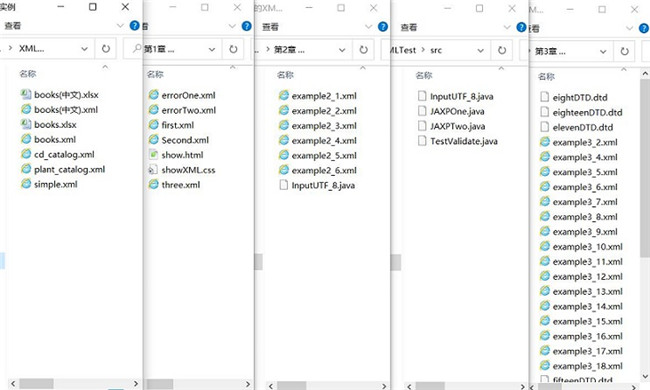Screen dimensions: 650x390
Task: Click the MLTest breadcrumb in the src window
Action: click(x=403, y=50)
